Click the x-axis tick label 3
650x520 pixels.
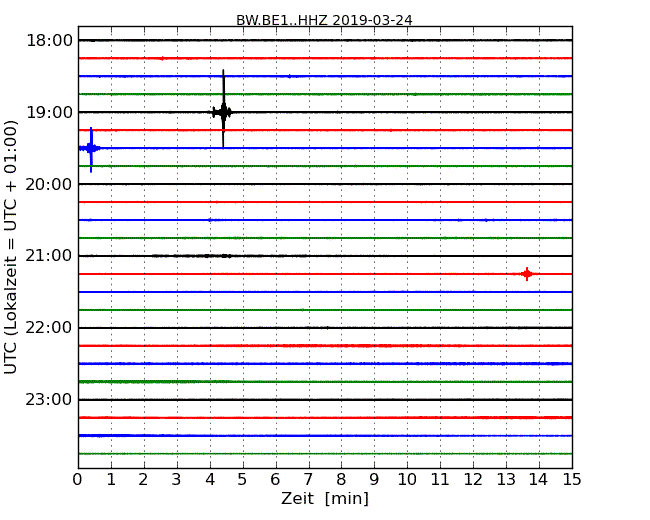(x=177, y=480)
